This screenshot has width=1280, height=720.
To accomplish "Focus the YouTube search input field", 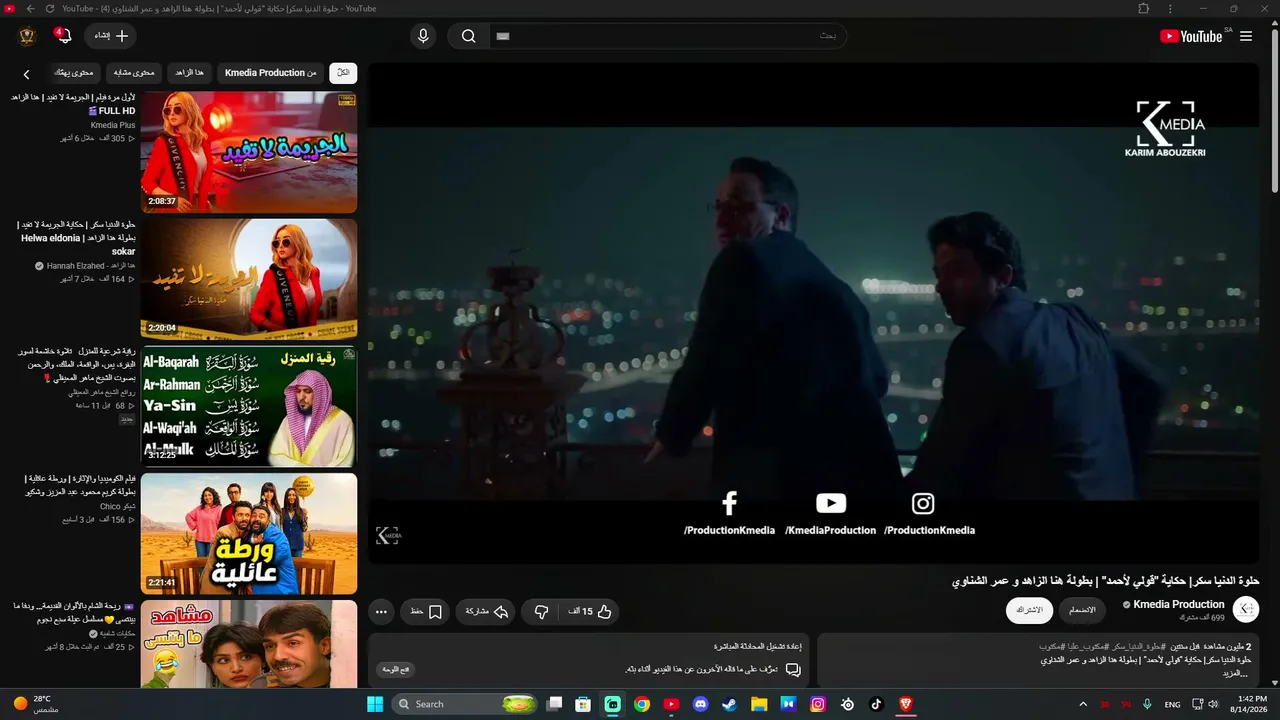I will coord(668,36).
